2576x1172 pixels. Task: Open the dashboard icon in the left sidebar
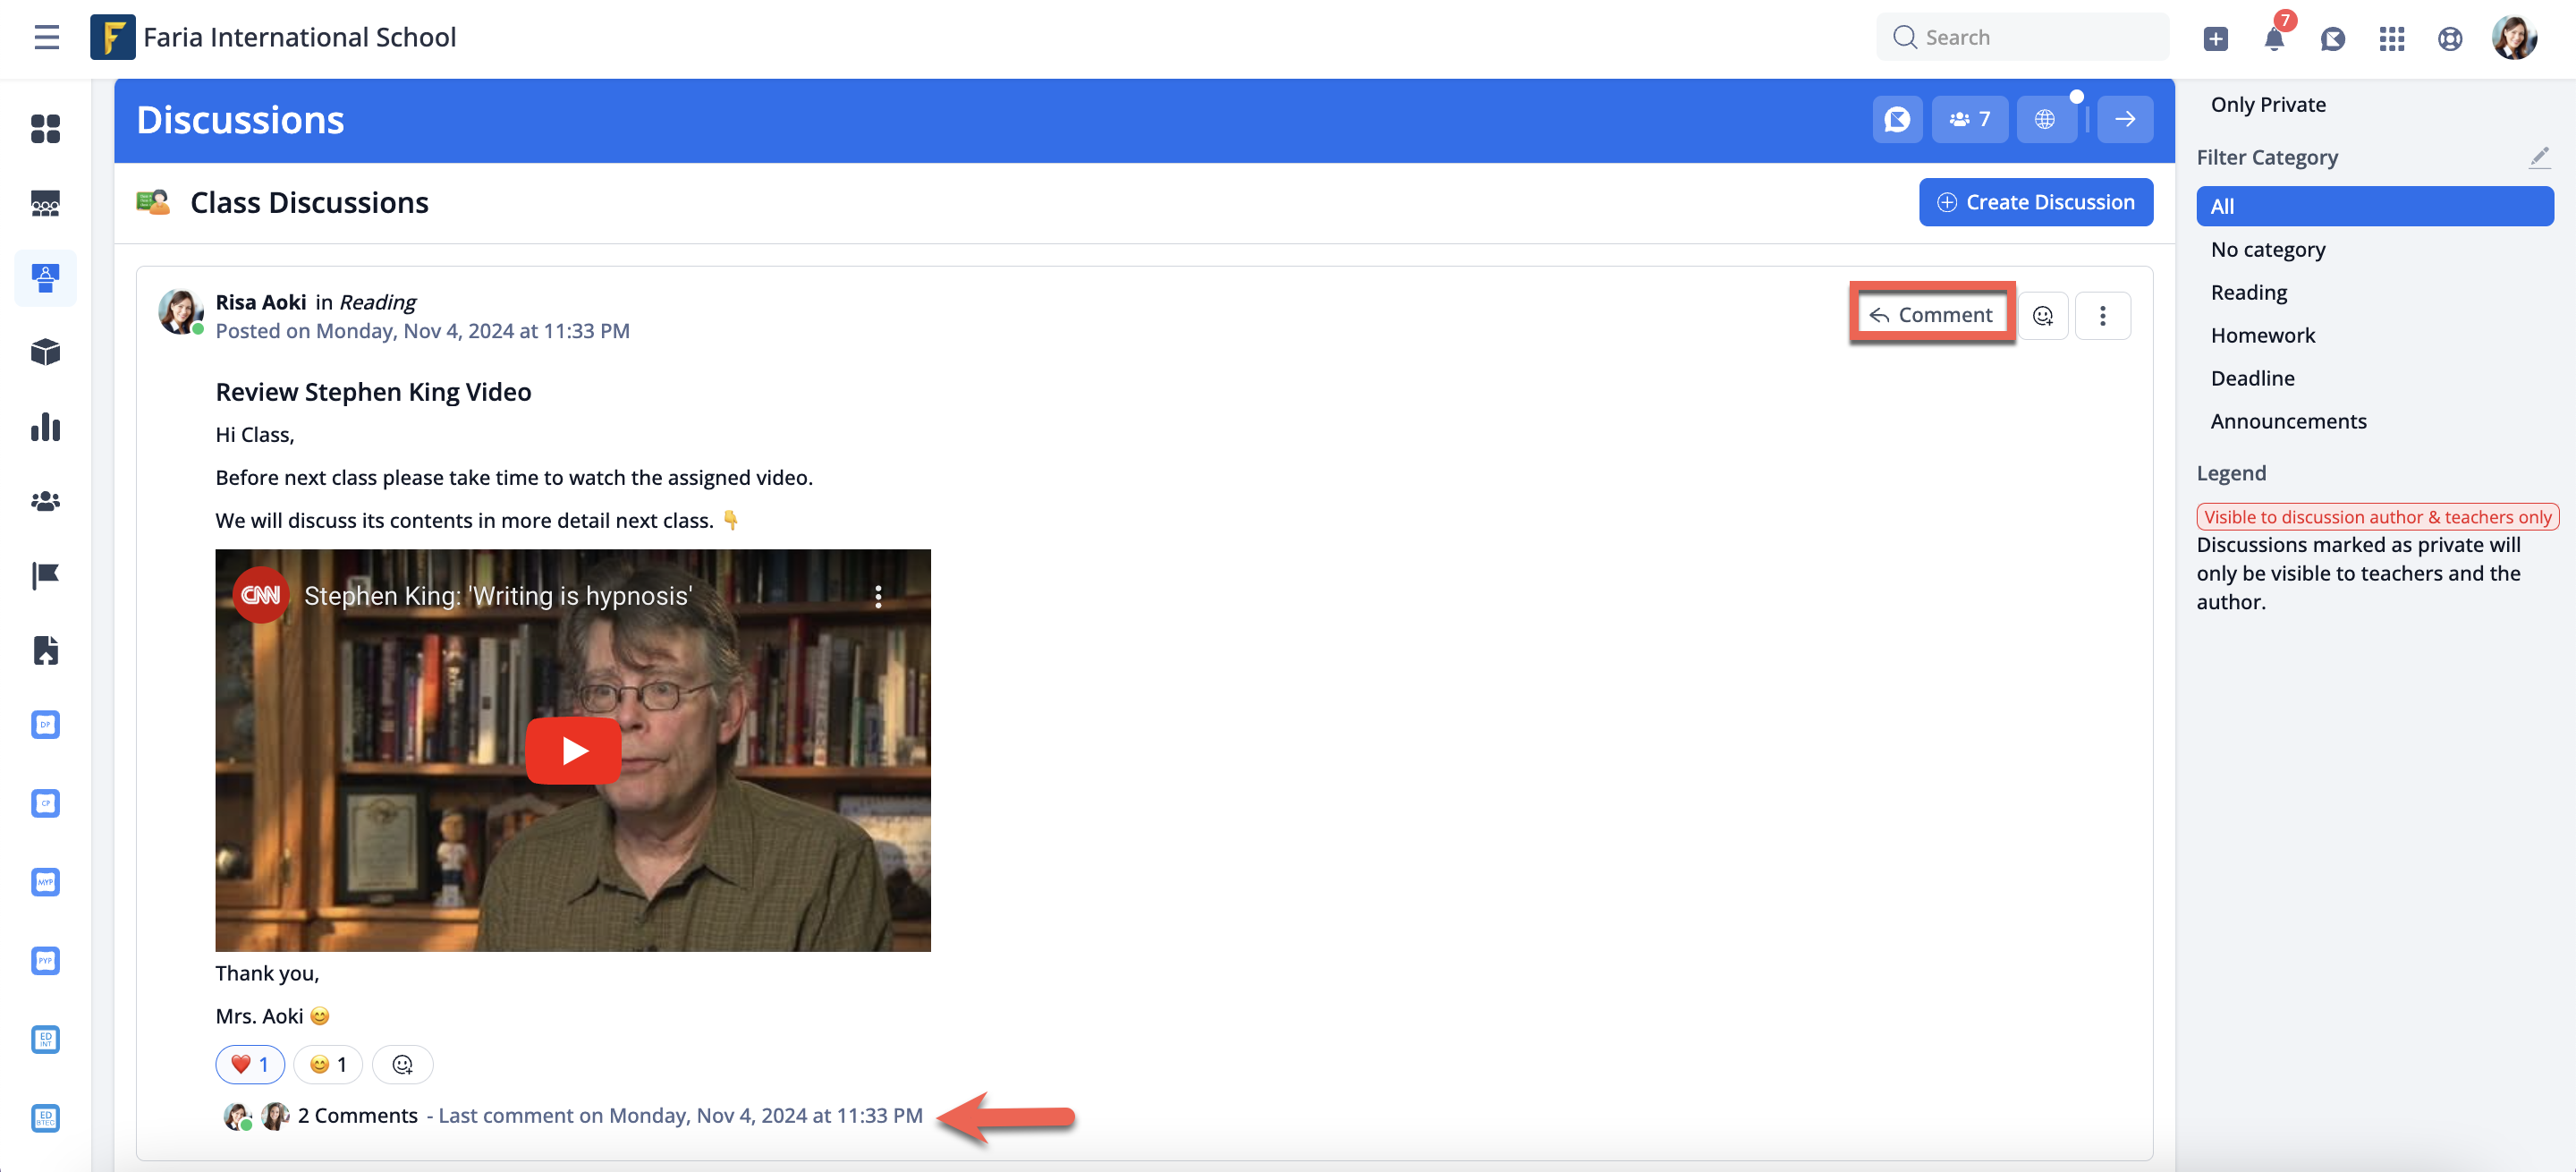point(45,129)
